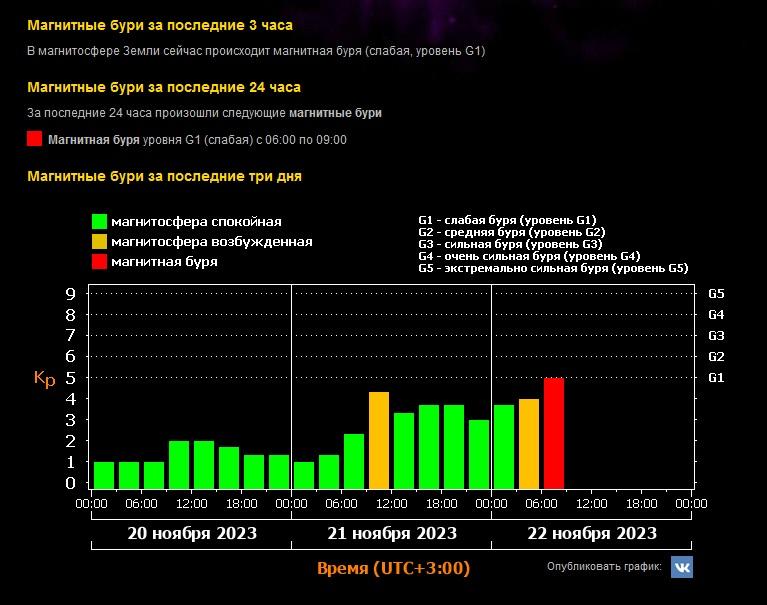Click the 'G1 - слабая буря' legend line
The image size is (767, 605).
(x=506, y=219)
